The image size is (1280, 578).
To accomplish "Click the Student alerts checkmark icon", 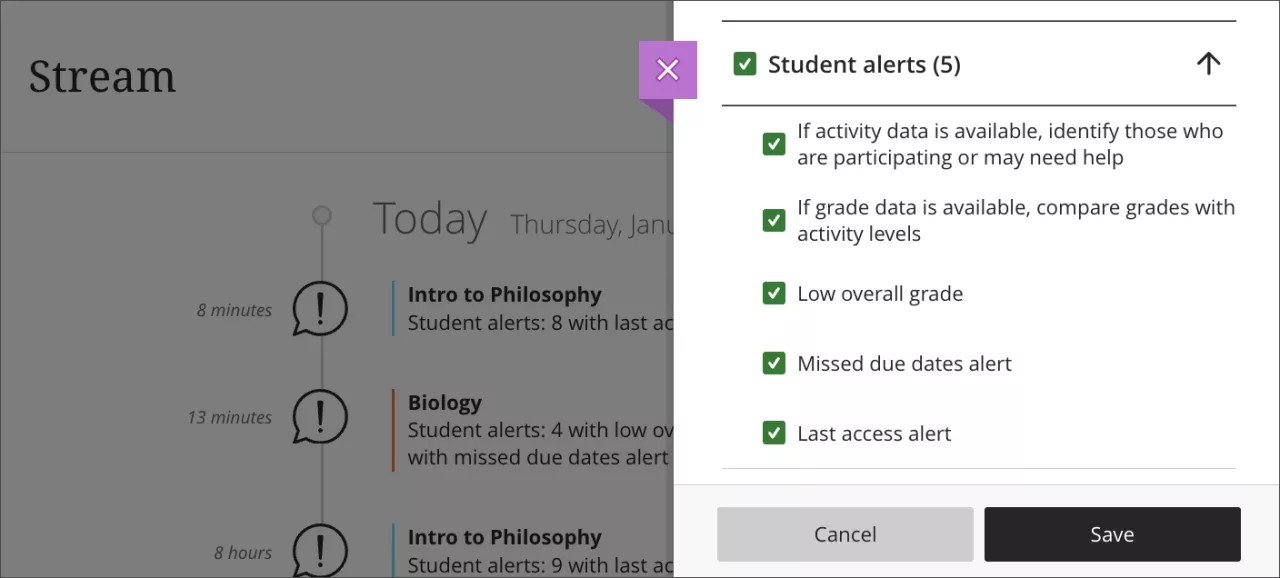I will point(745,63).
